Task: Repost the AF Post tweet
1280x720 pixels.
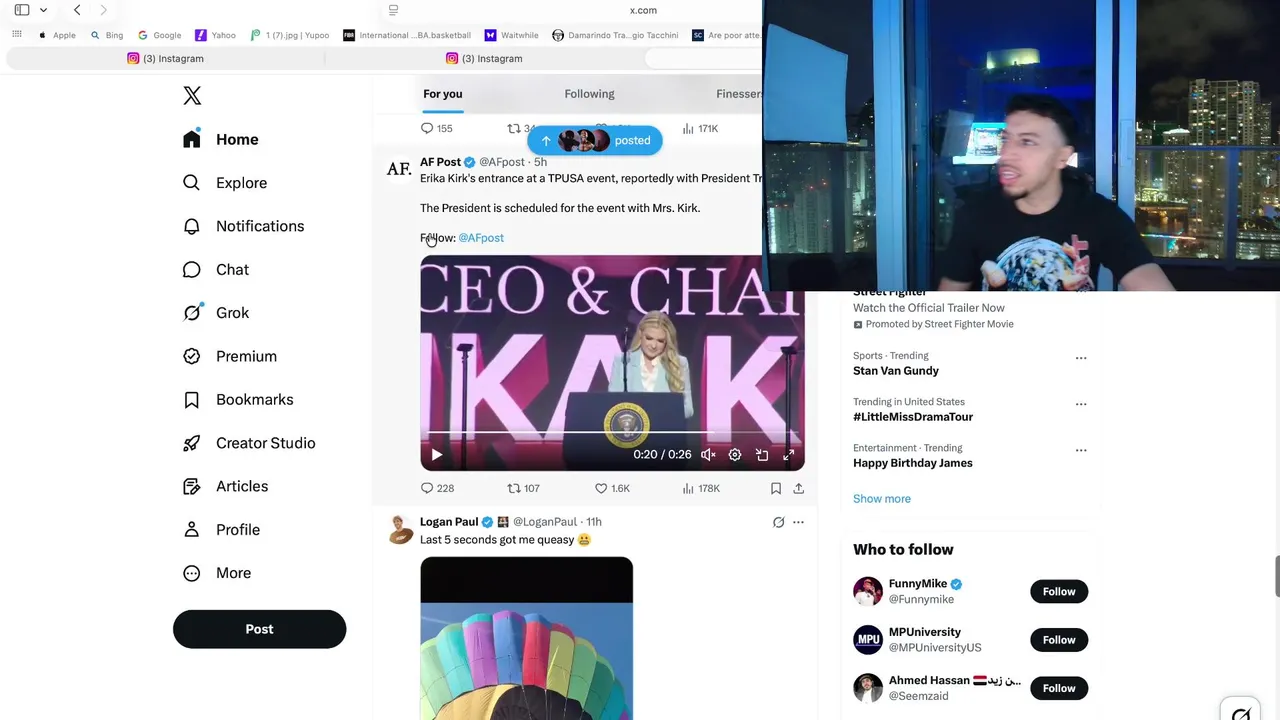Action: click(523, 488)
